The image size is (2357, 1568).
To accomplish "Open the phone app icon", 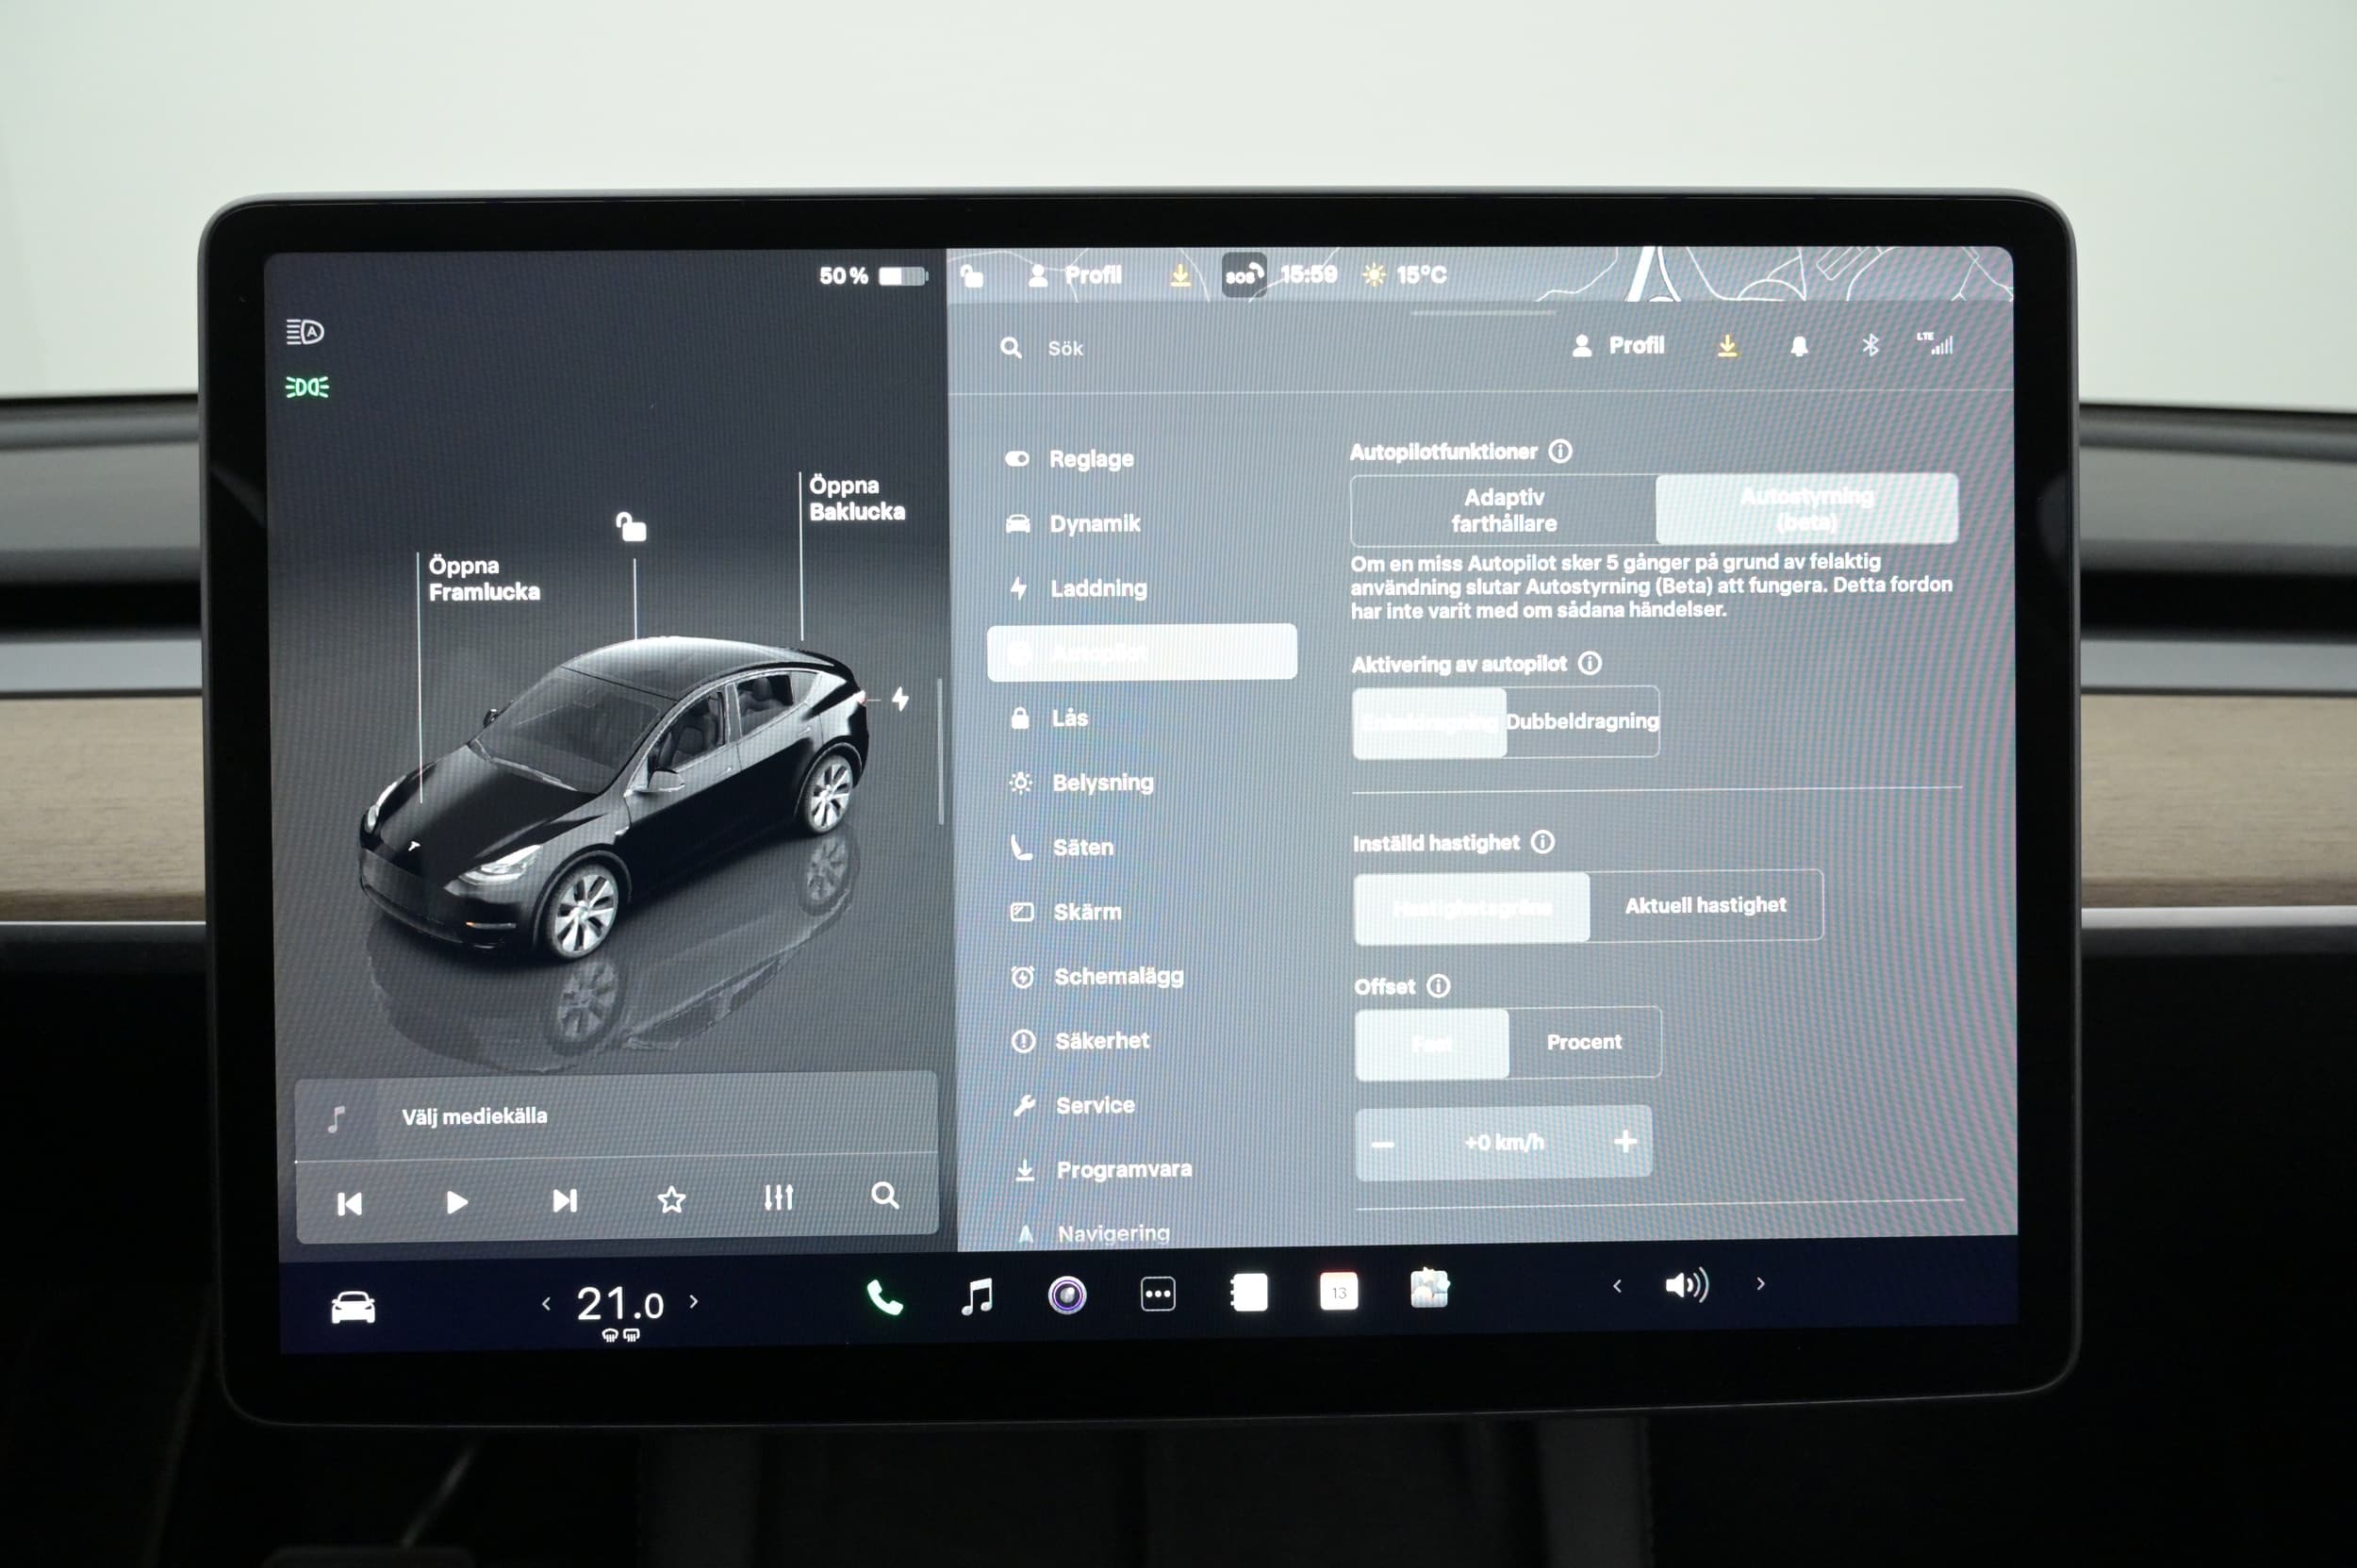I will [884, 1298].
